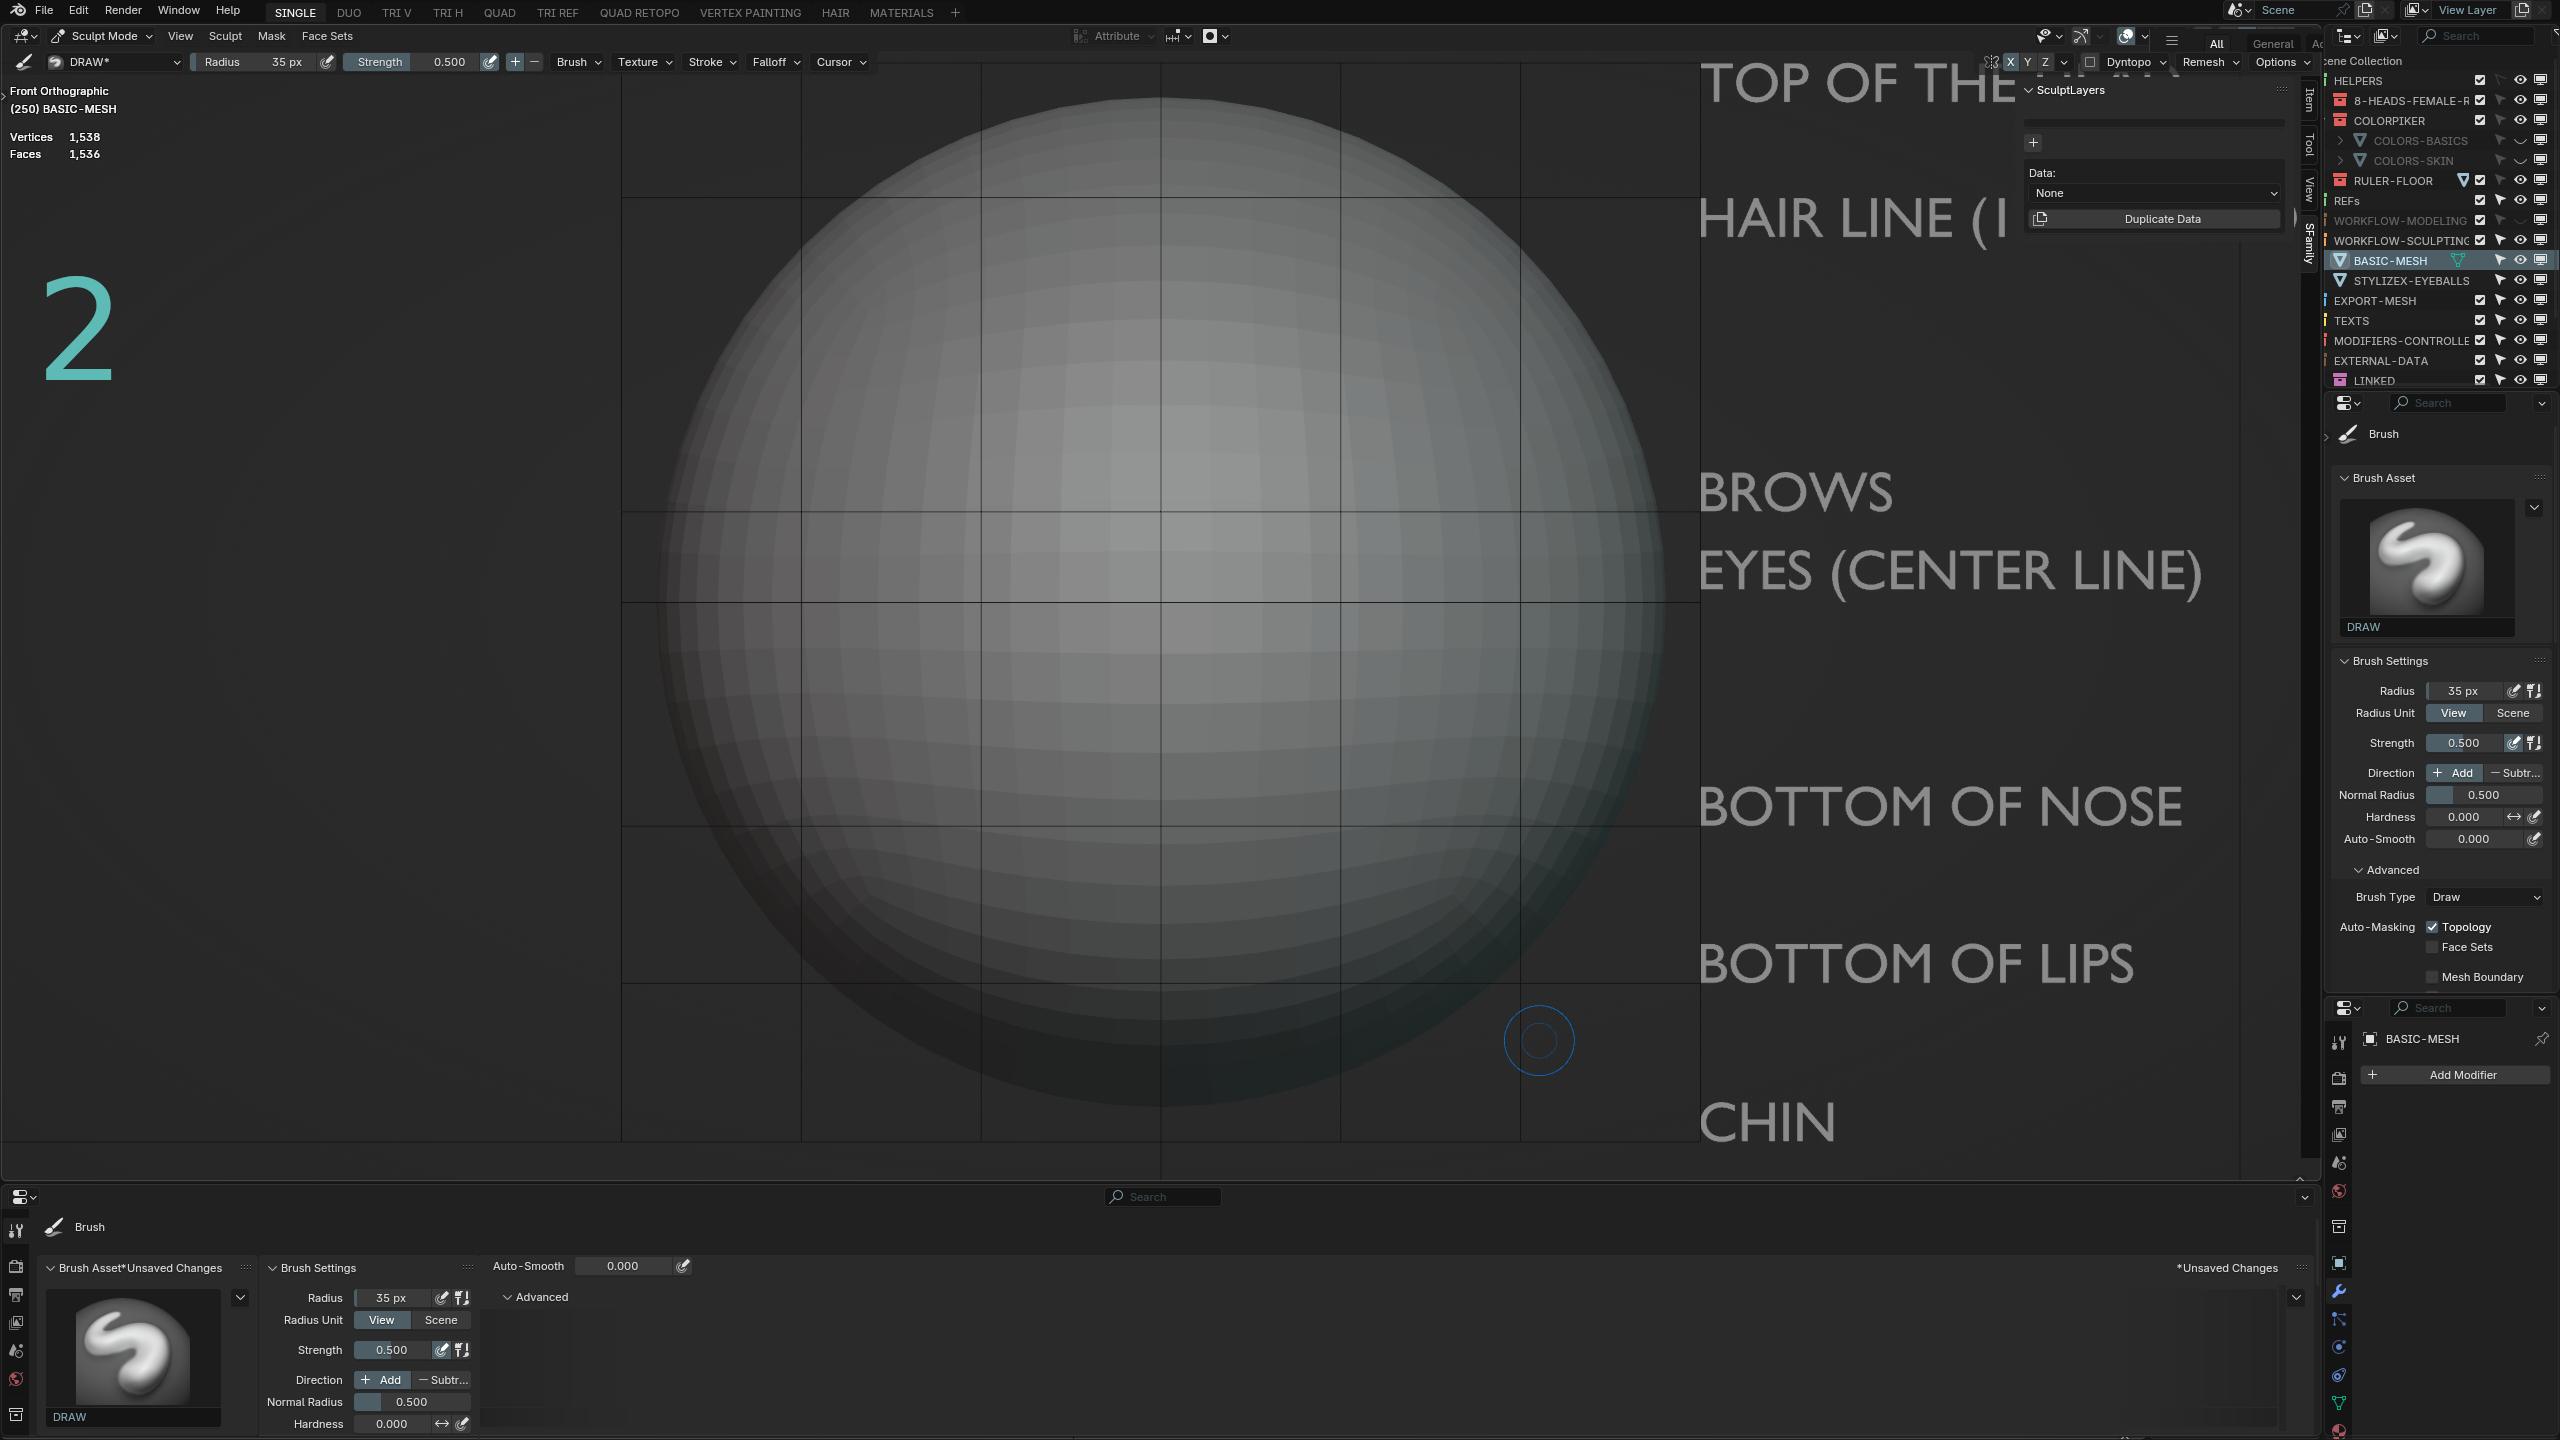Click the symmetry butterfly icon

1992,62
